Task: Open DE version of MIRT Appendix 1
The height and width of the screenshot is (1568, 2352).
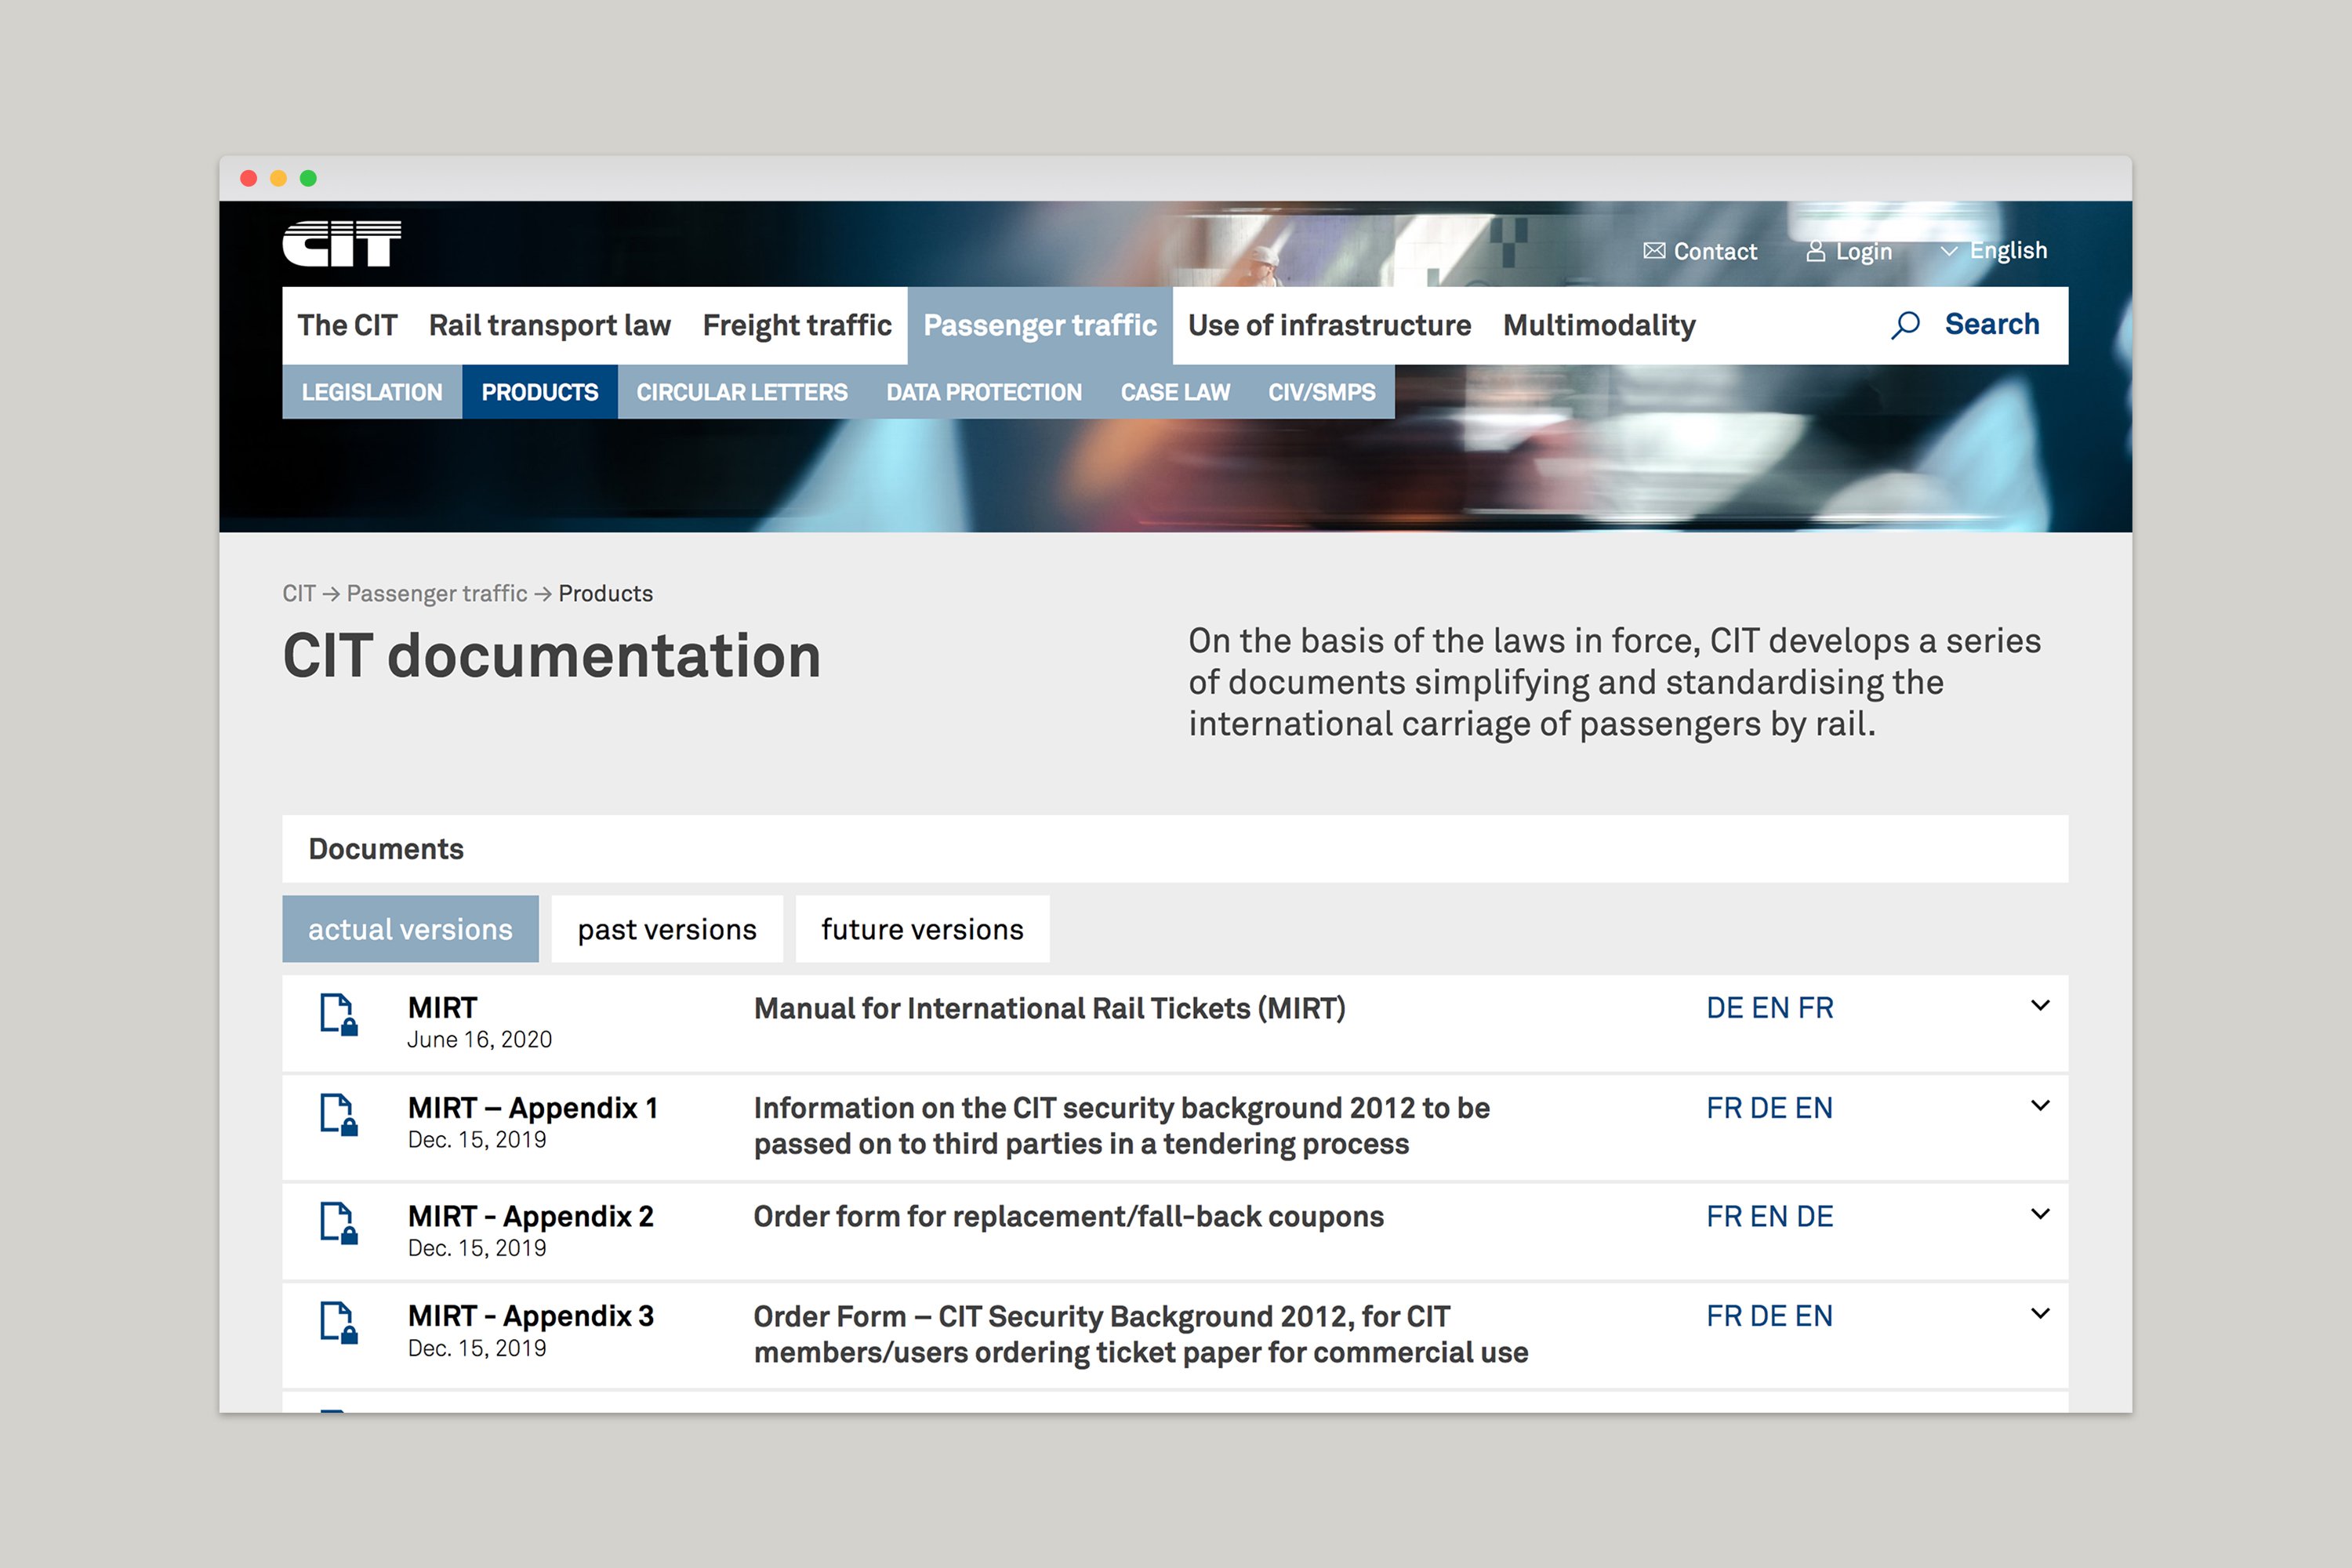Action: (1768, 1108)
